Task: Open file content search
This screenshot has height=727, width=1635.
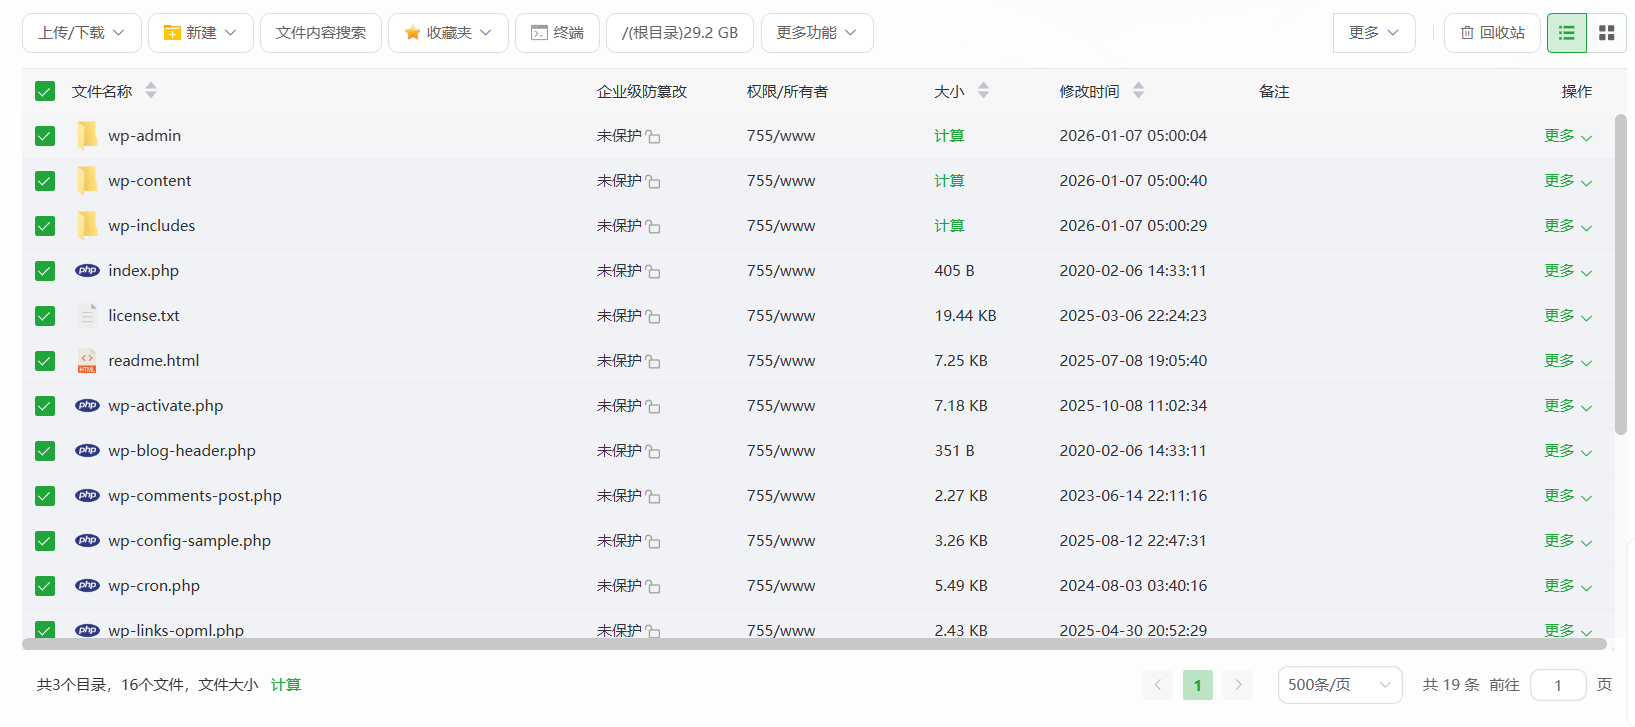Action: (x=321, y=33)
